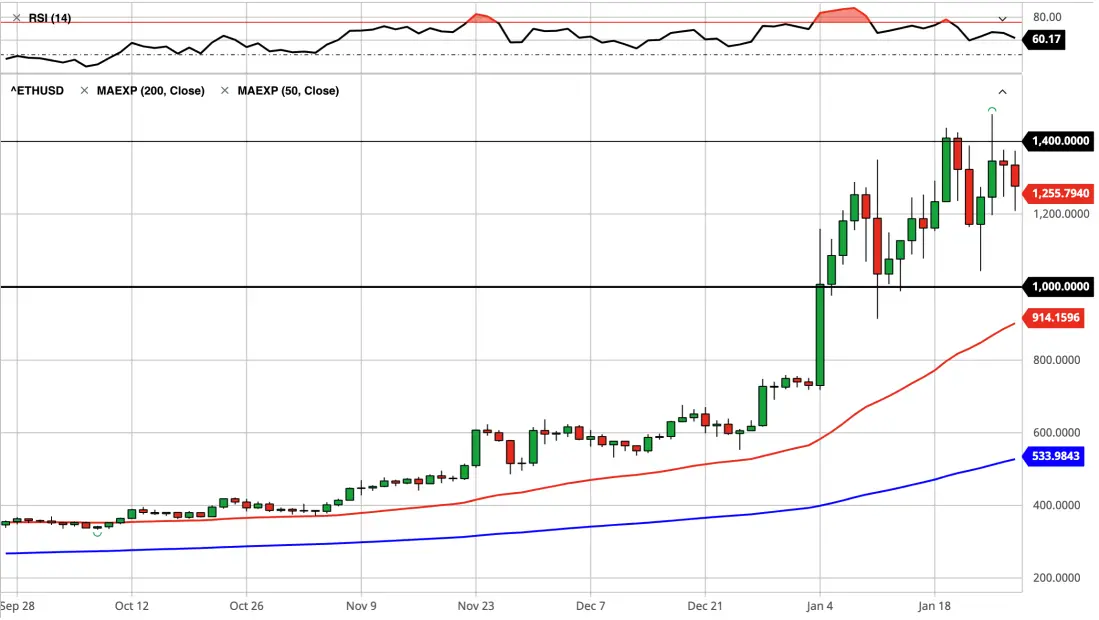Viewport: 1099px width, 620px height.
Task: Click the Dec 21 date label
Action: coord(705,606)
